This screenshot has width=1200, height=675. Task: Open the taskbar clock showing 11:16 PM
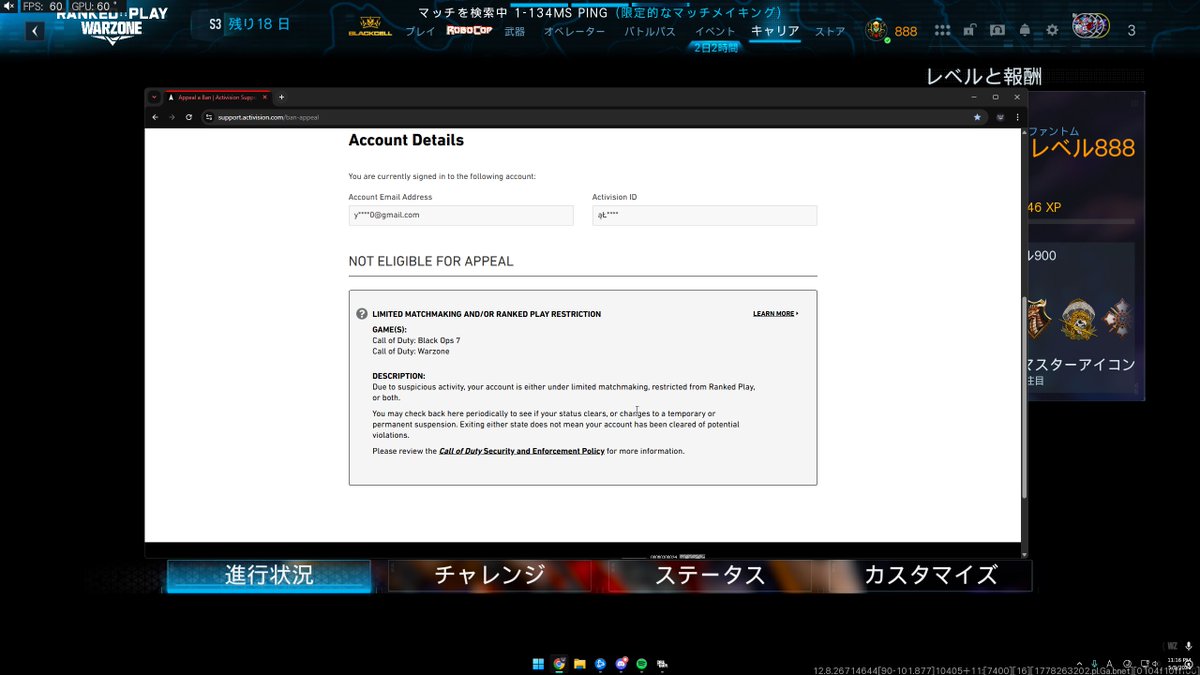point(1181,664)
